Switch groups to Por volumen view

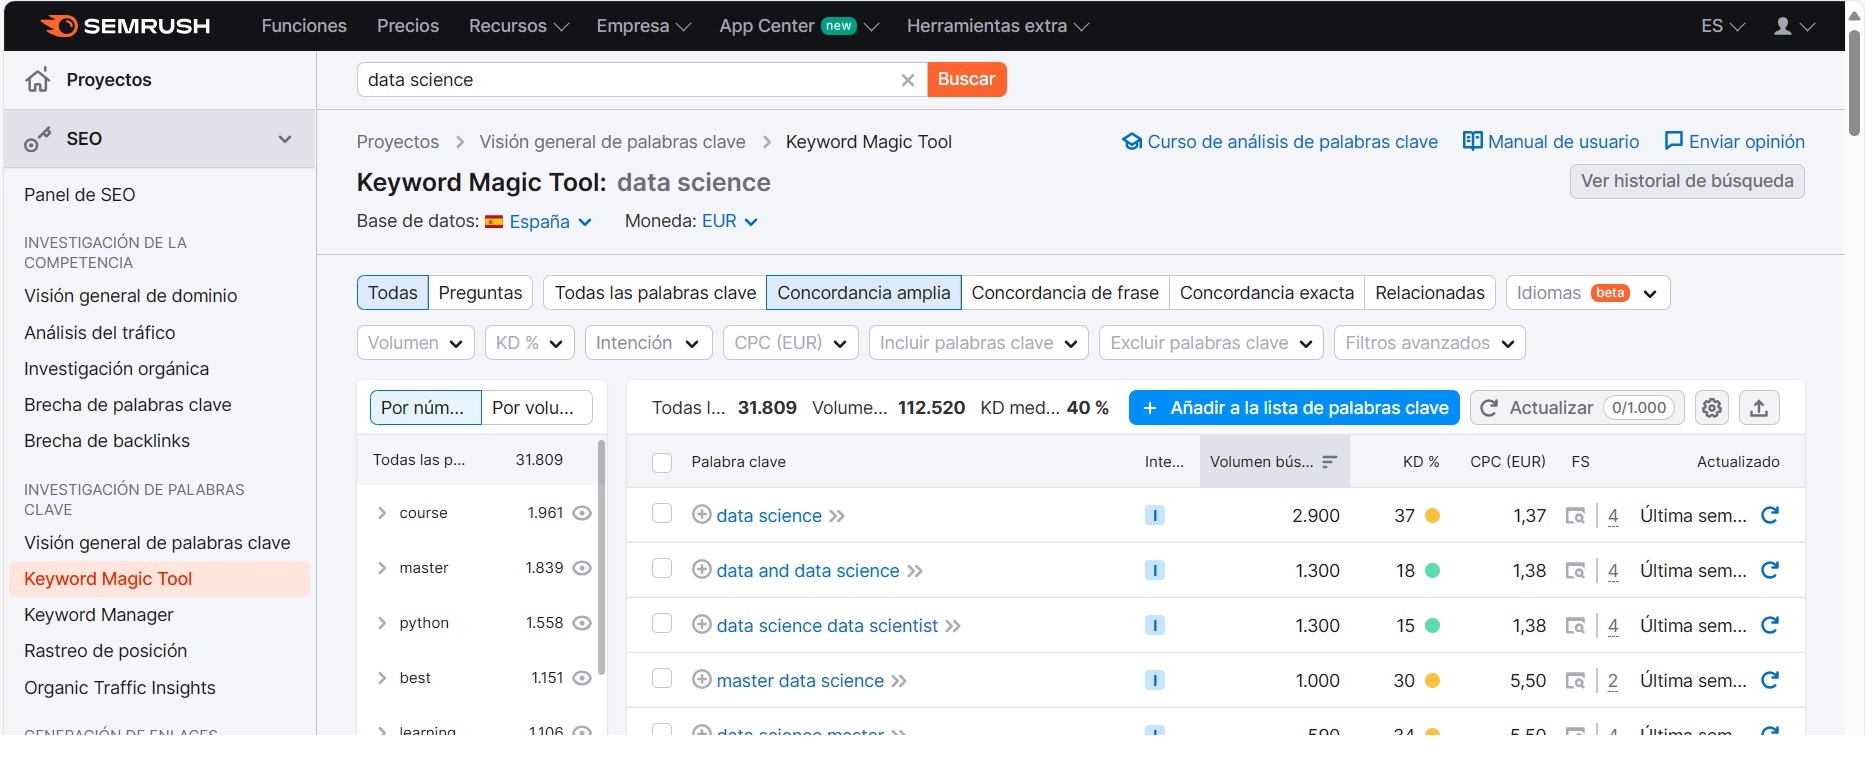click(537, 408)
